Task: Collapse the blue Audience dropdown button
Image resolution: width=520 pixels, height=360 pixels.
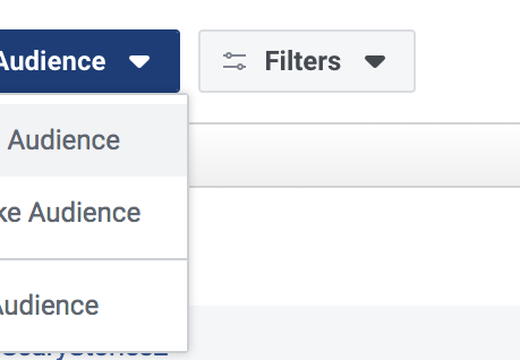Action: (x=89, y=61)
